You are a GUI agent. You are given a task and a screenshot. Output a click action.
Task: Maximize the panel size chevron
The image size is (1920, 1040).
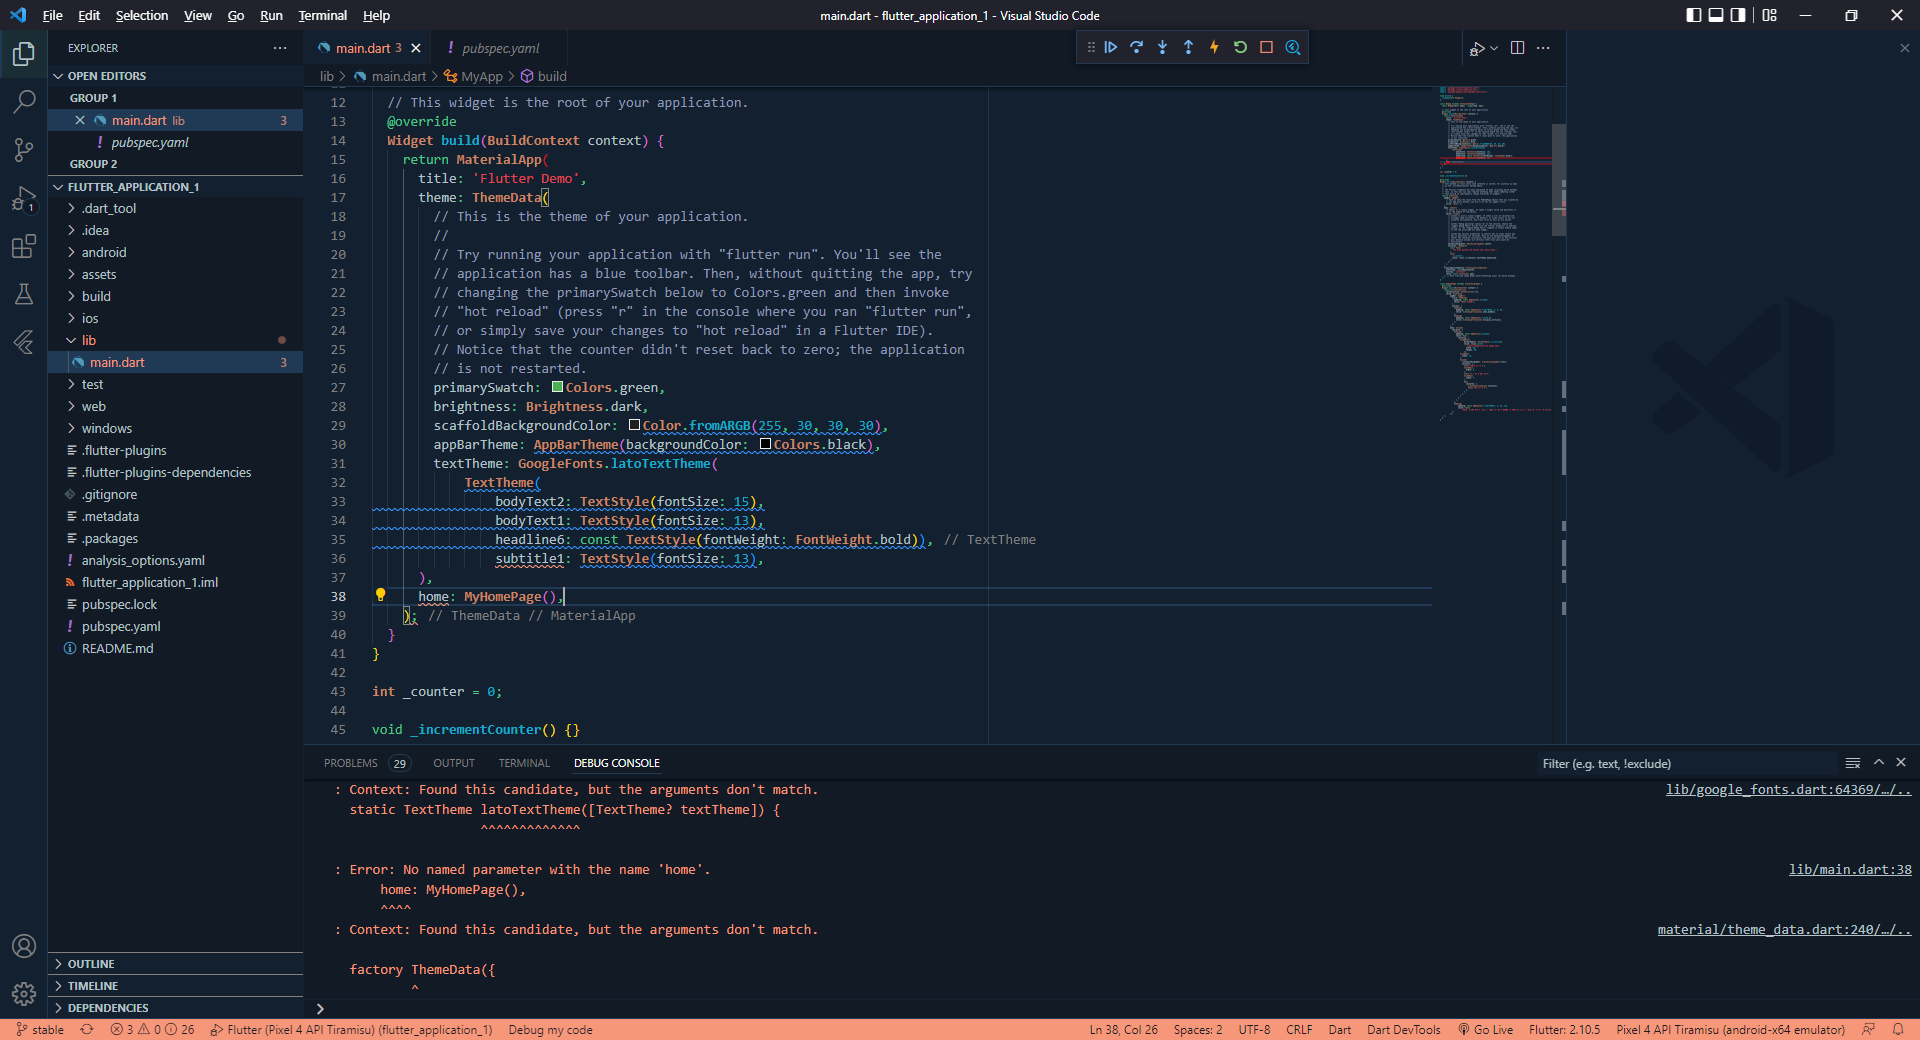[1879, 763]
